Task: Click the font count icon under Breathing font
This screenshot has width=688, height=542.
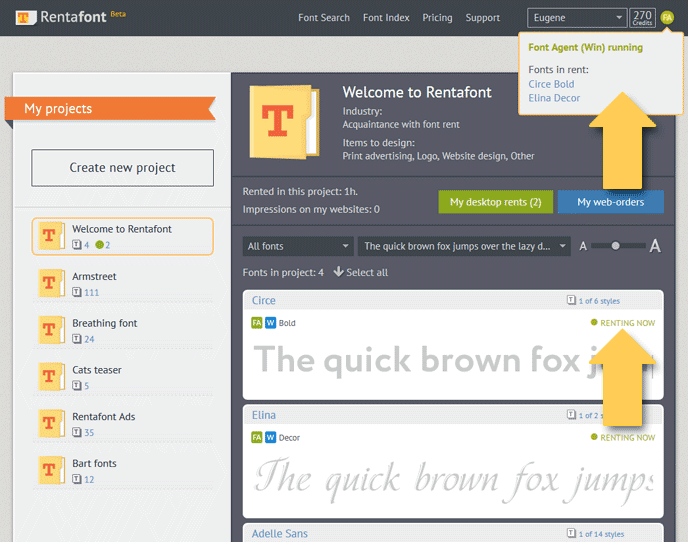Action: [77, 339]
